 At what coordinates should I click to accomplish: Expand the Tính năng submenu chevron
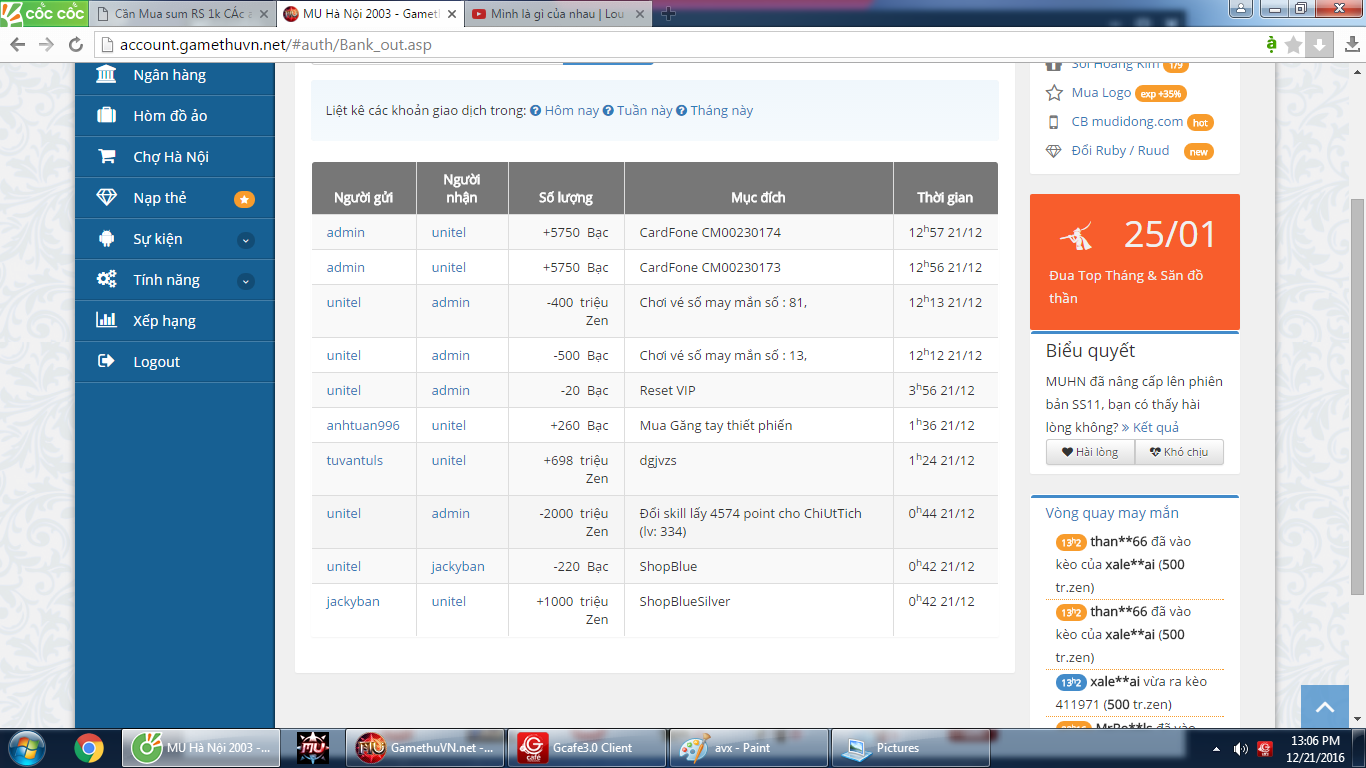point(246,281)
